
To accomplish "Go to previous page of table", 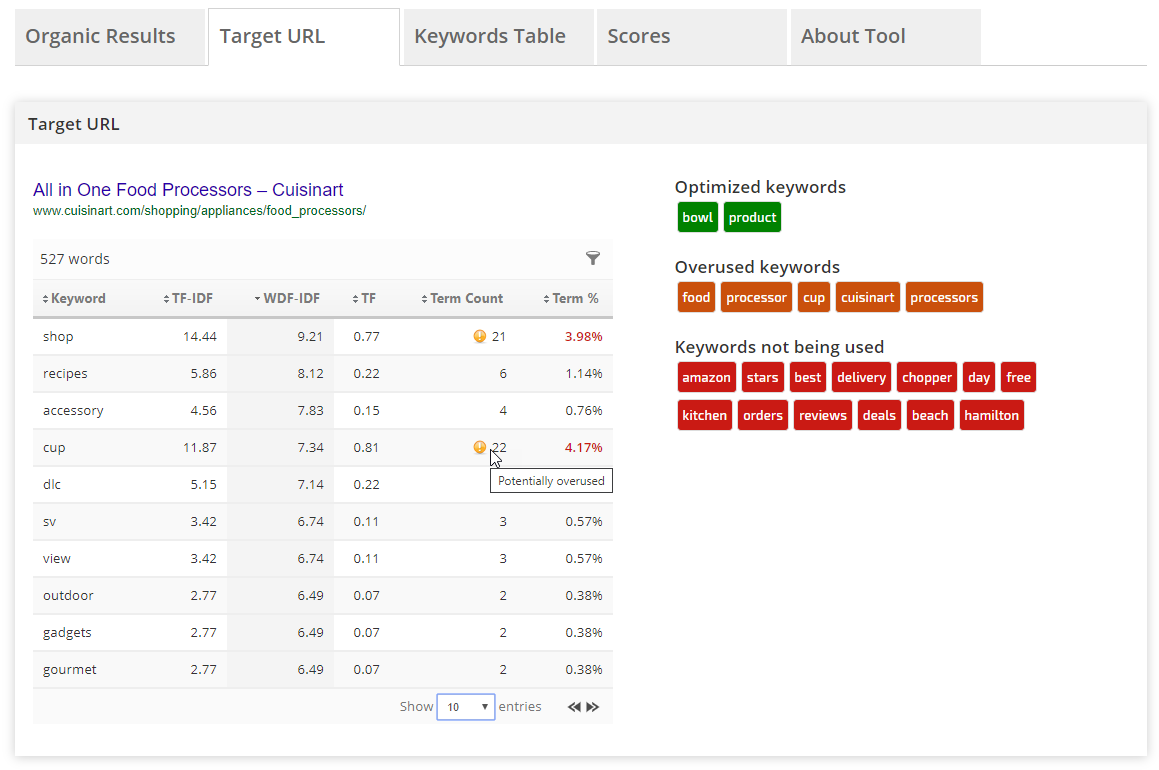I will (x=574, y=707).
